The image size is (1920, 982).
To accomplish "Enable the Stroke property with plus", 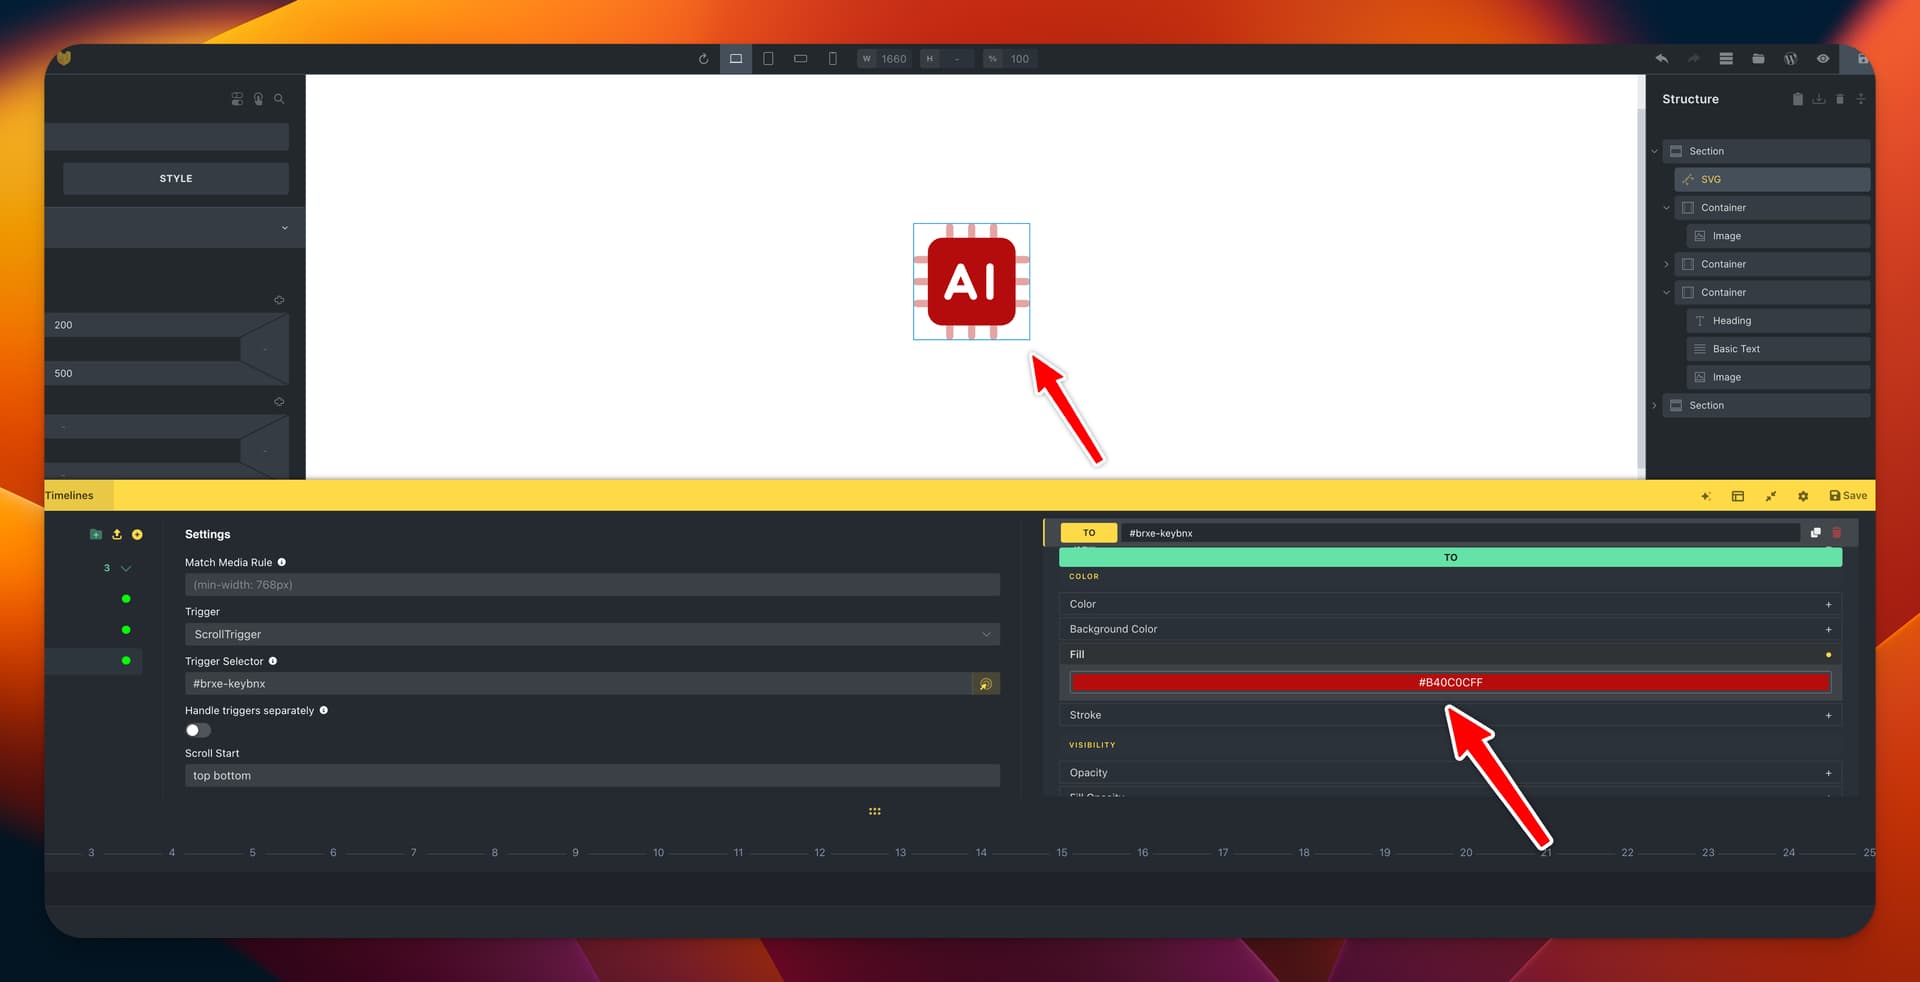I will point(1828,715).
